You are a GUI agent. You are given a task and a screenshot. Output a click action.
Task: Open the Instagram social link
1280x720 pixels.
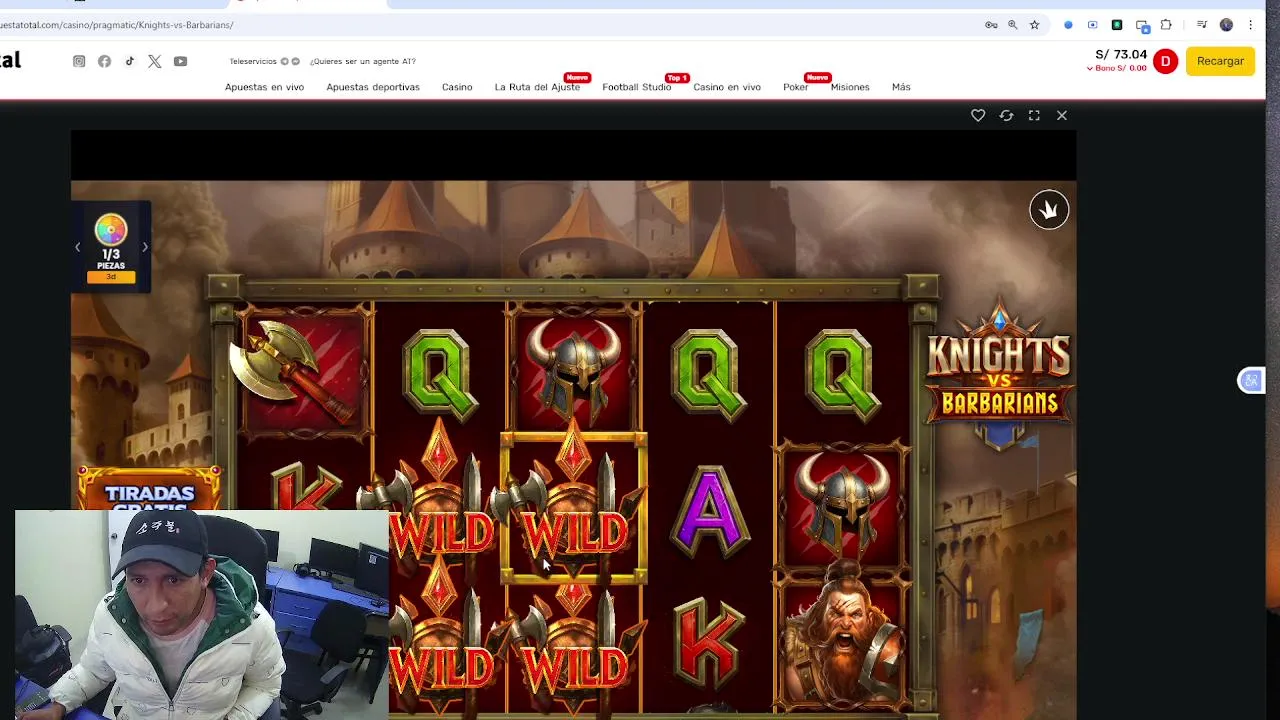click(x=79, y=61)
